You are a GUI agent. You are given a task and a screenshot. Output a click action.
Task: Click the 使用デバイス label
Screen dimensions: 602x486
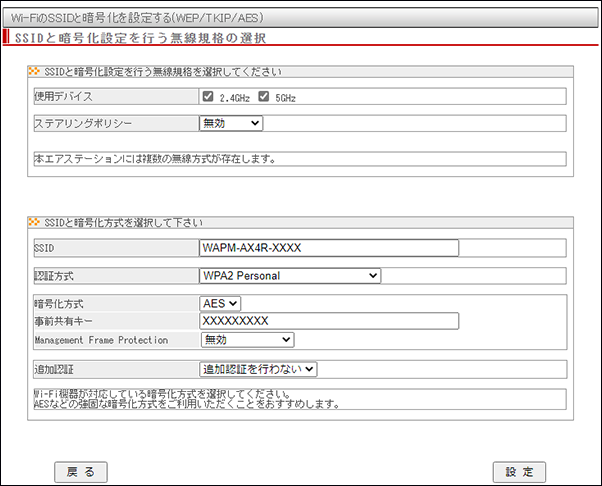click(62, 97)
